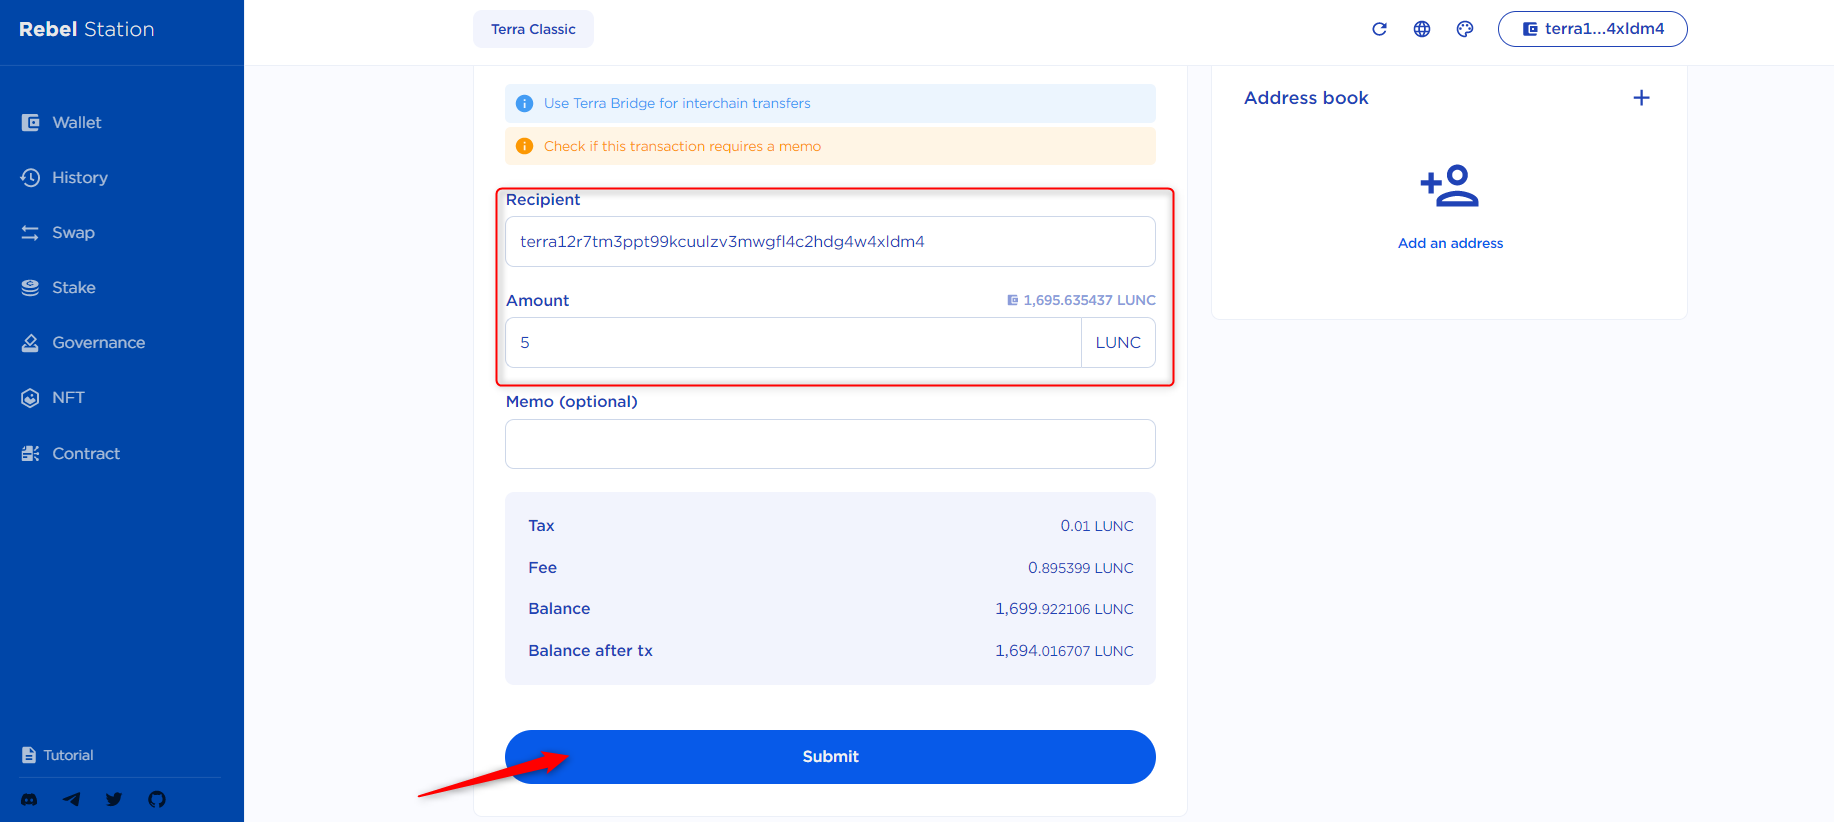1834x822 pixels.
Task: Open the Twitter icon link
Action: tap(114, 799)
